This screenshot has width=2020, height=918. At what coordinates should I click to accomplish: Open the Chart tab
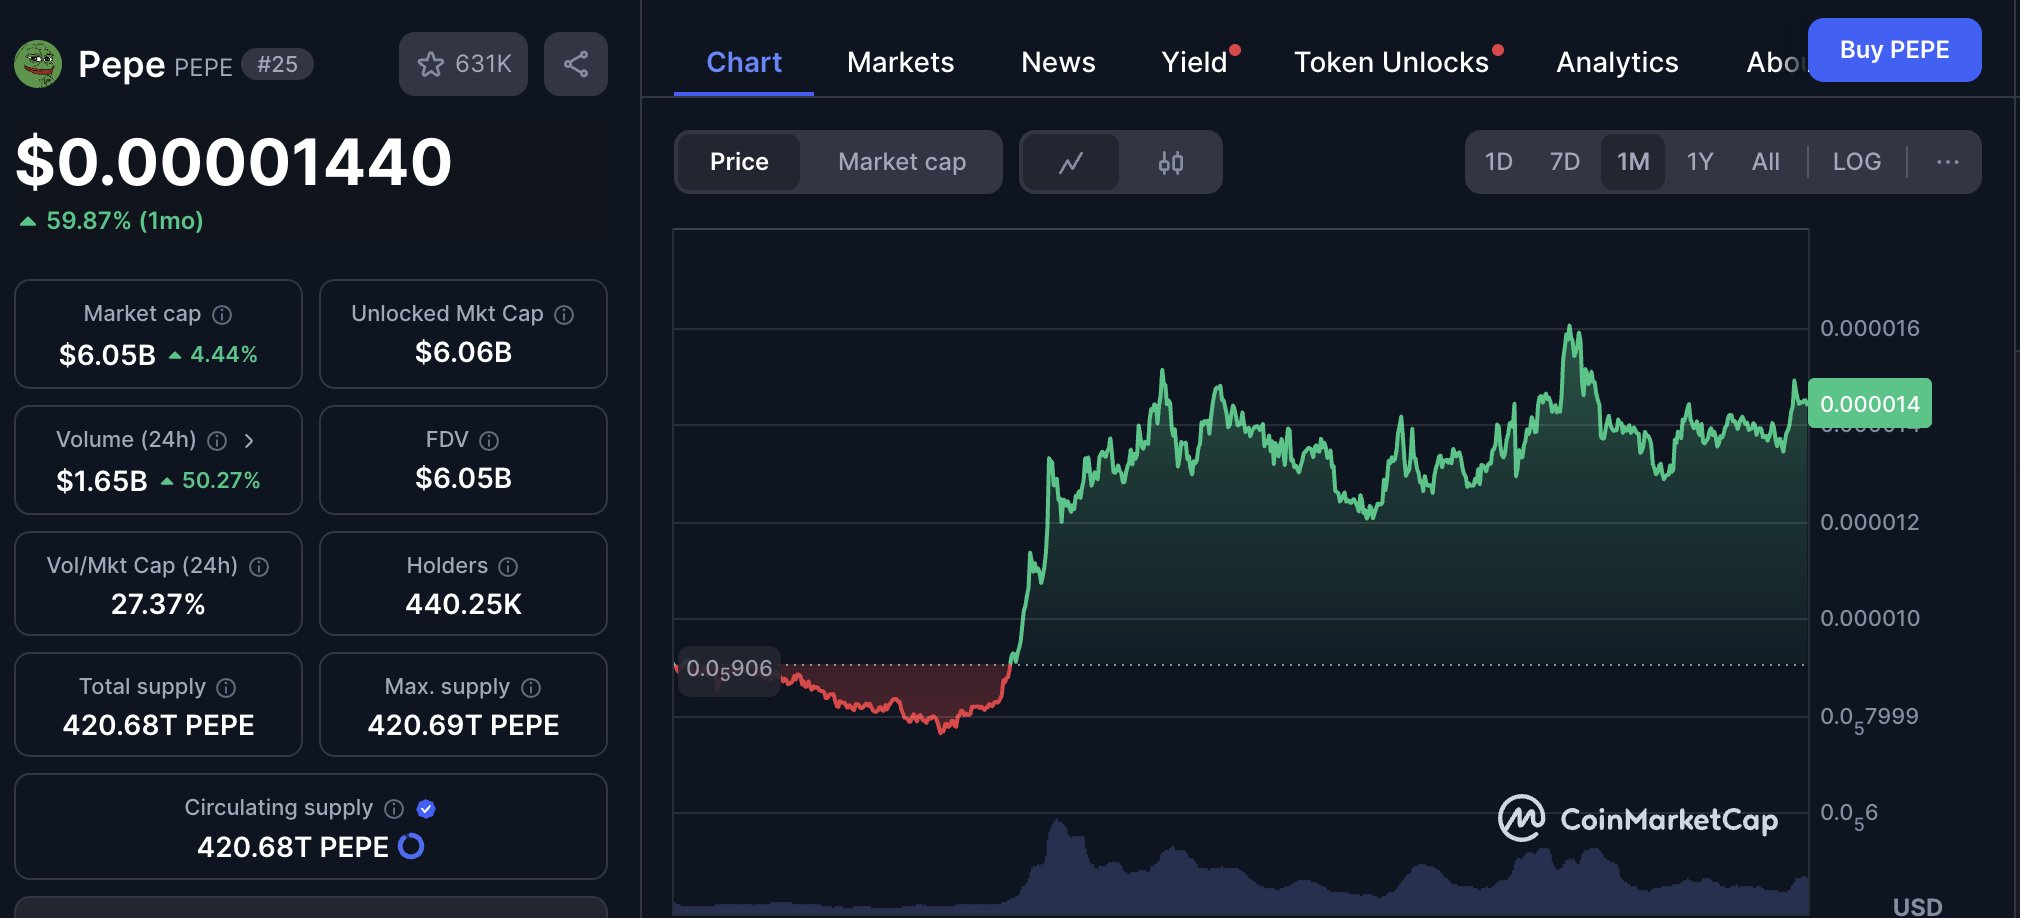click(744, 63)
